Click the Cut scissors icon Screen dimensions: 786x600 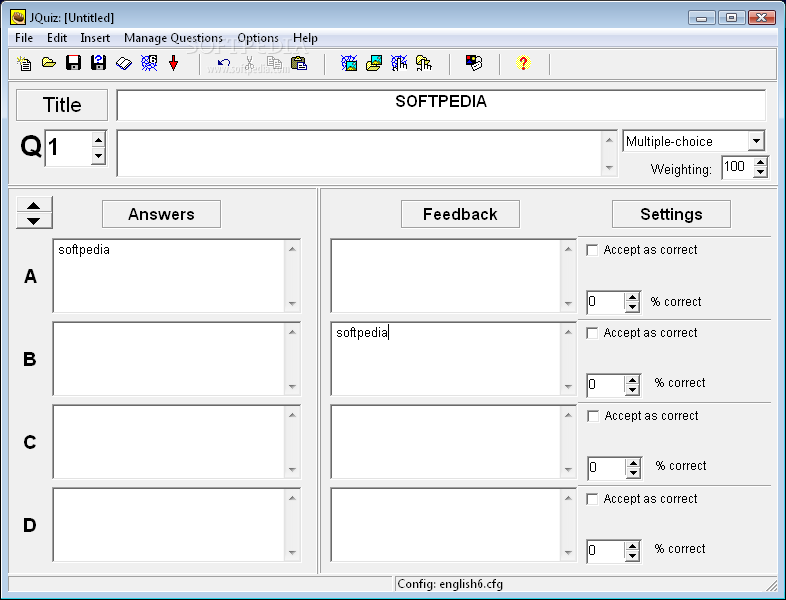249,63
